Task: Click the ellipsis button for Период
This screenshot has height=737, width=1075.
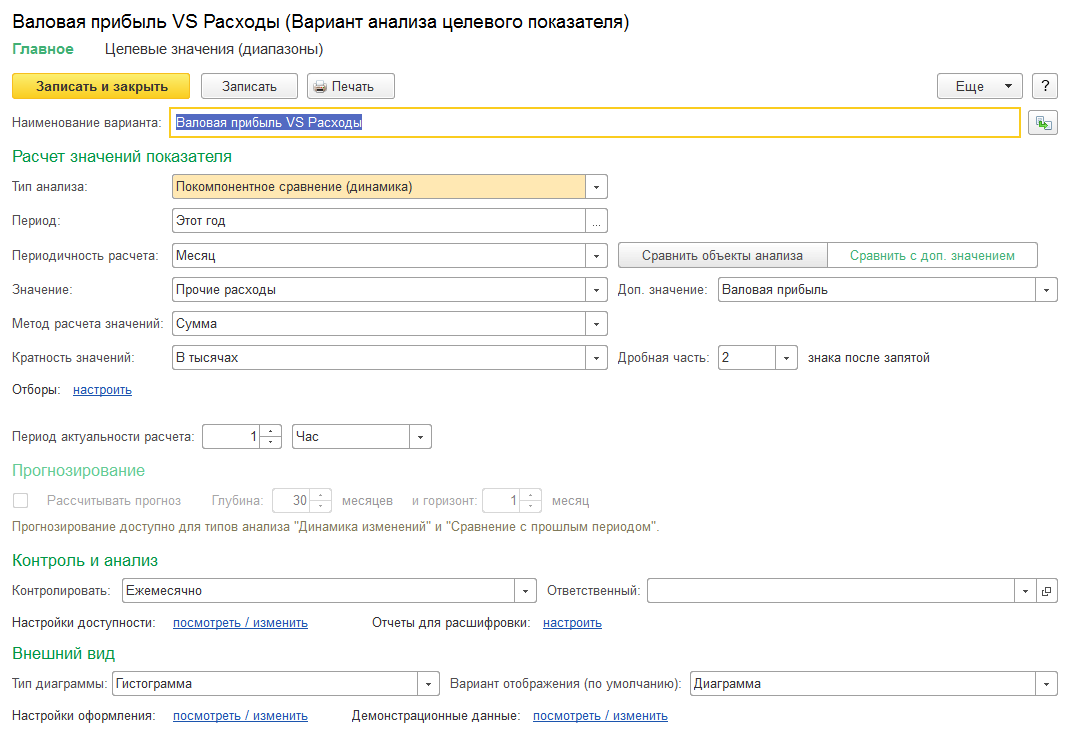Action: [x=596, y=221]
